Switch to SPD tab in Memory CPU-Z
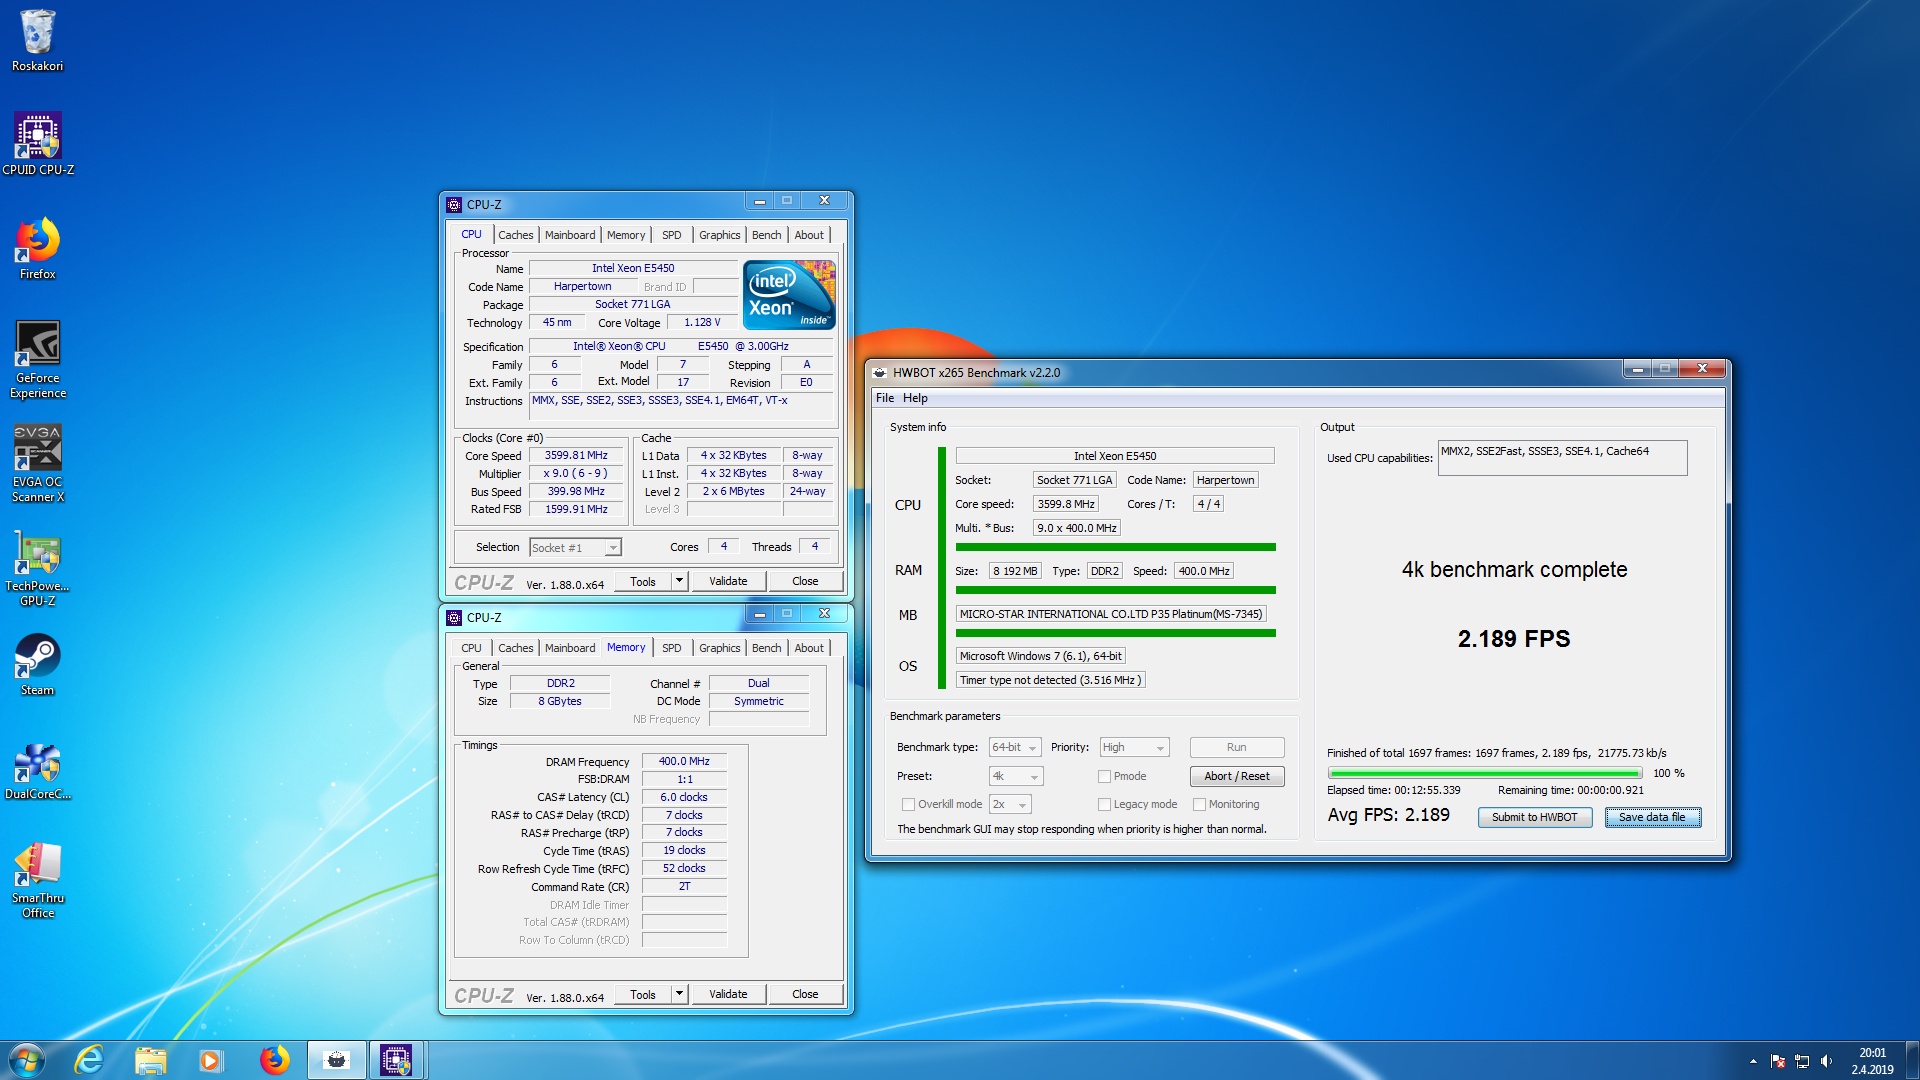Viewport: 1920px width, 1080px height. pos(672,648)
